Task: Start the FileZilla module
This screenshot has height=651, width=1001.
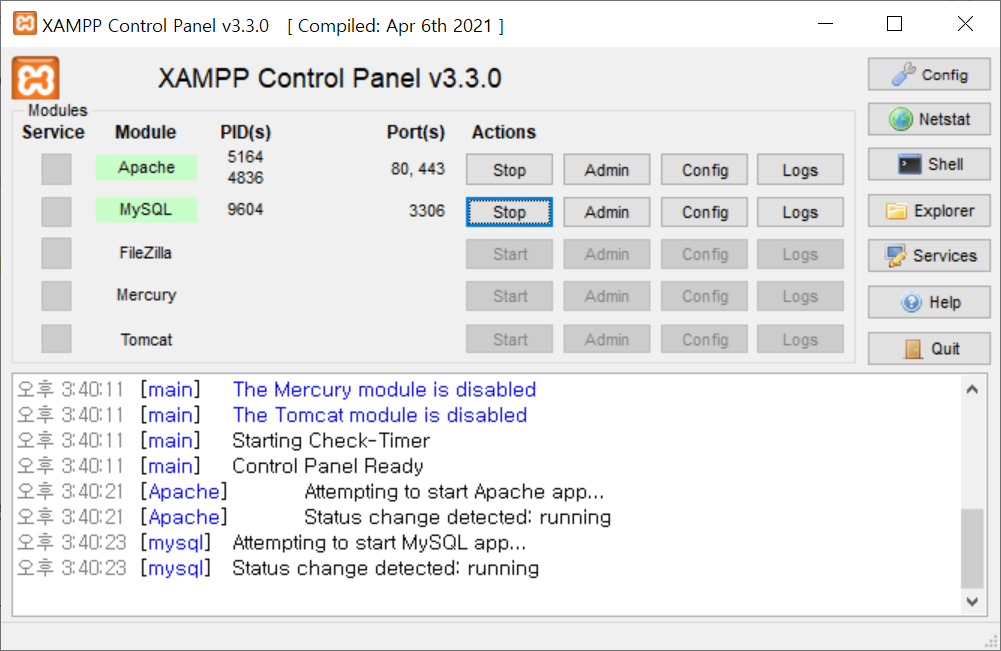Action: point(509,254)
